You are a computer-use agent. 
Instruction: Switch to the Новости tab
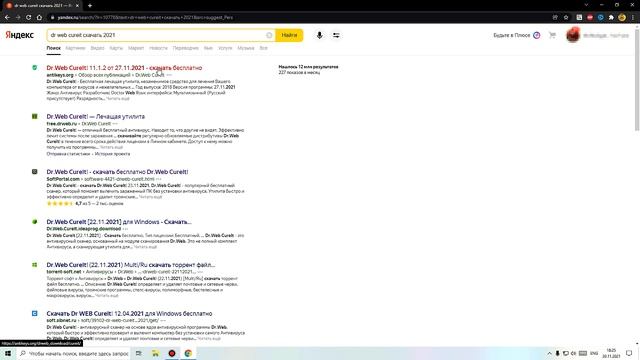(x=158, y=48)
